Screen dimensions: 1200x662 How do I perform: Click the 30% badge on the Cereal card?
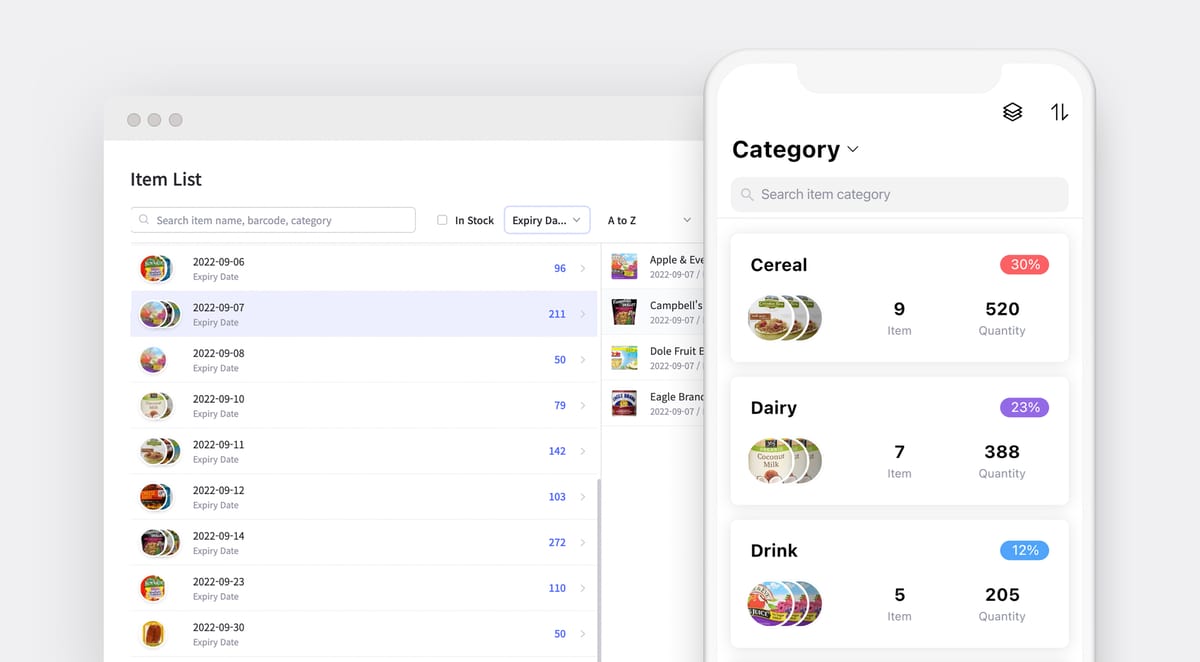[x=1023, y=264]
